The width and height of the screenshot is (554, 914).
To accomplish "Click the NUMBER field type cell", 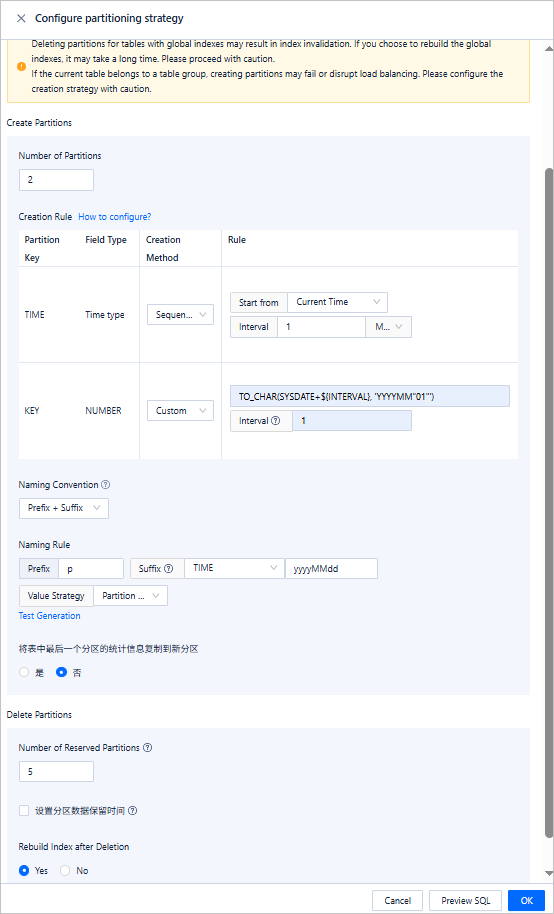I will (x=103, y=410).
